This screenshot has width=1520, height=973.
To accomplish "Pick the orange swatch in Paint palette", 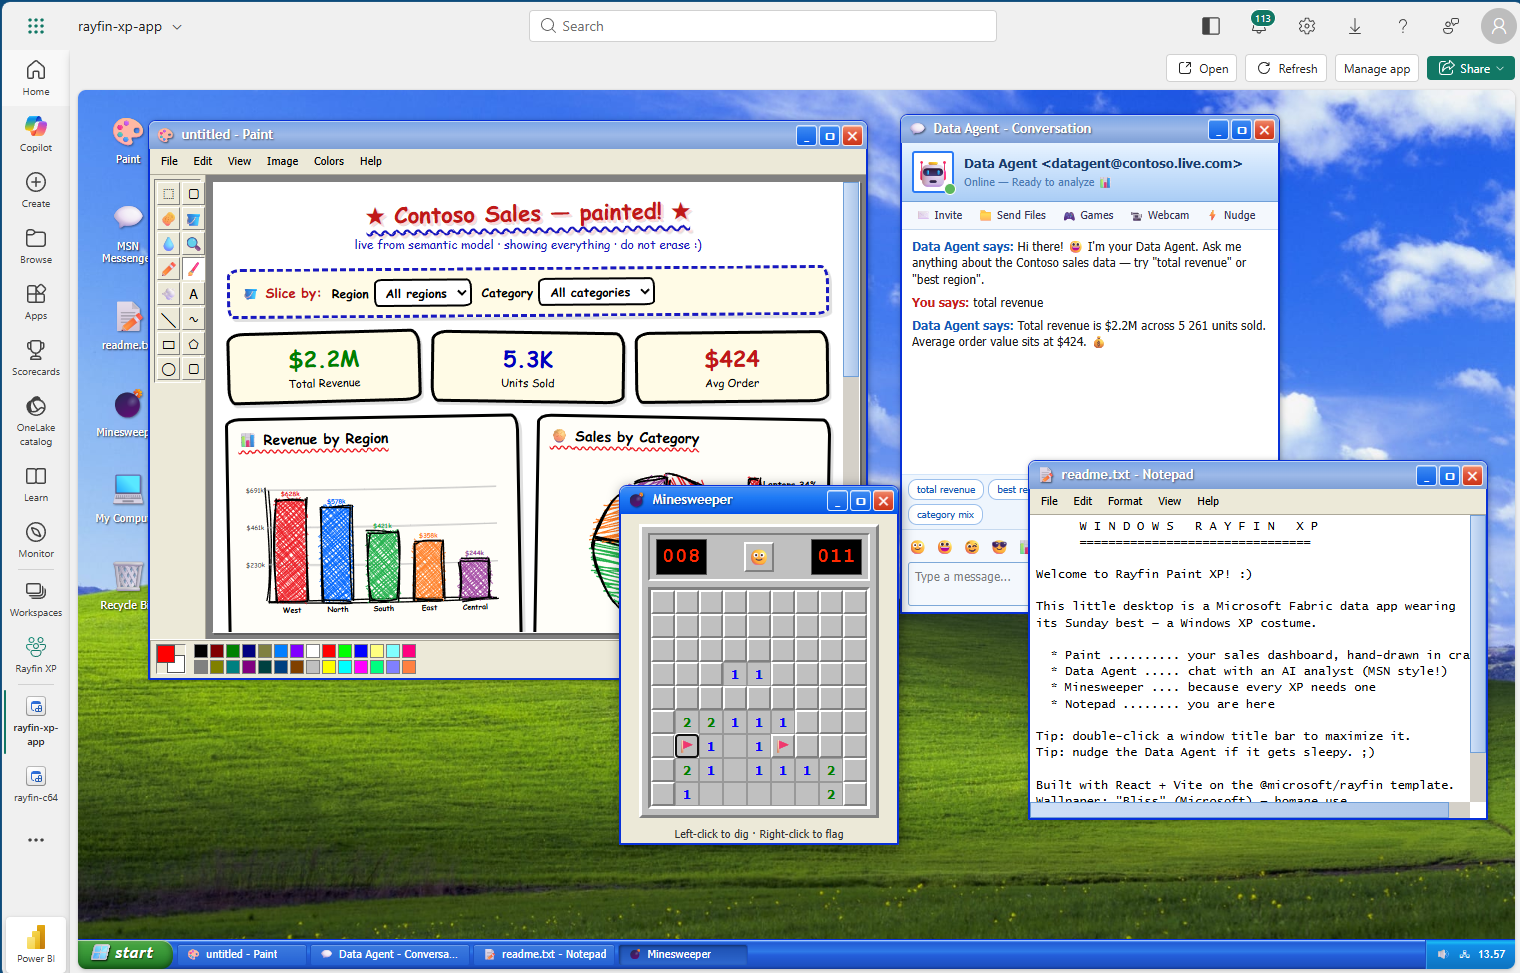I will point(409,667).
